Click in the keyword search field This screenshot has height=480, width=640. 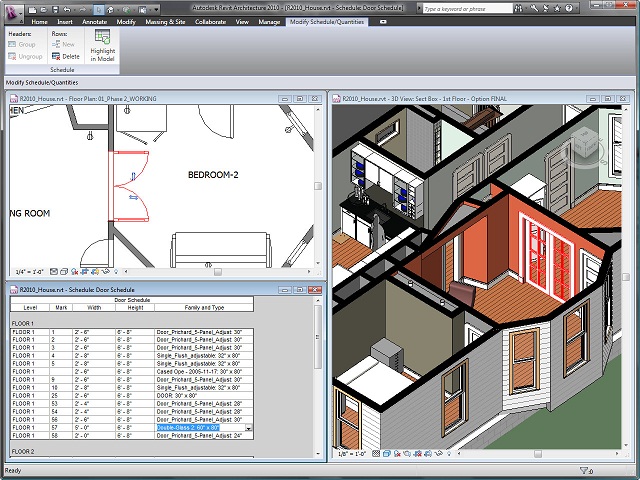[467, 9]
